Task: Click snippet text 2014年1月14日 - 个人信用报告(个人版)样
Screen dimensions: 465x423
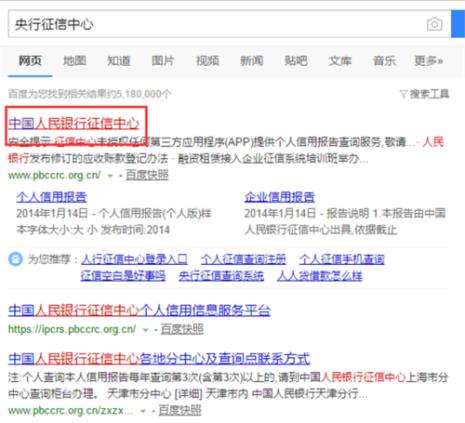Action: (114, 213)
